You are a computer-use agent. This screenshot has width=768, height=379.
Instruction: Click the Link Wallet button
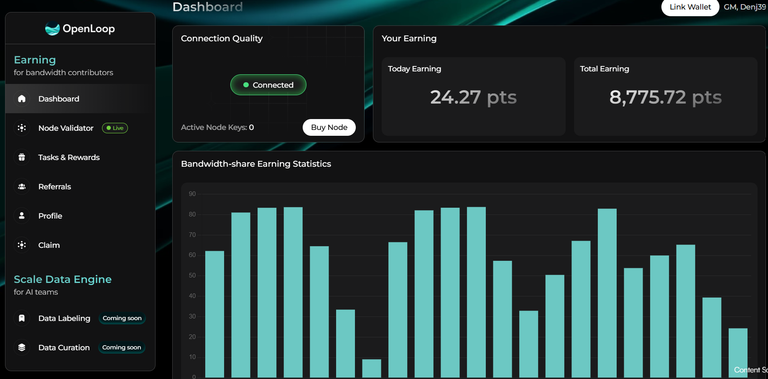pos(690,7)
